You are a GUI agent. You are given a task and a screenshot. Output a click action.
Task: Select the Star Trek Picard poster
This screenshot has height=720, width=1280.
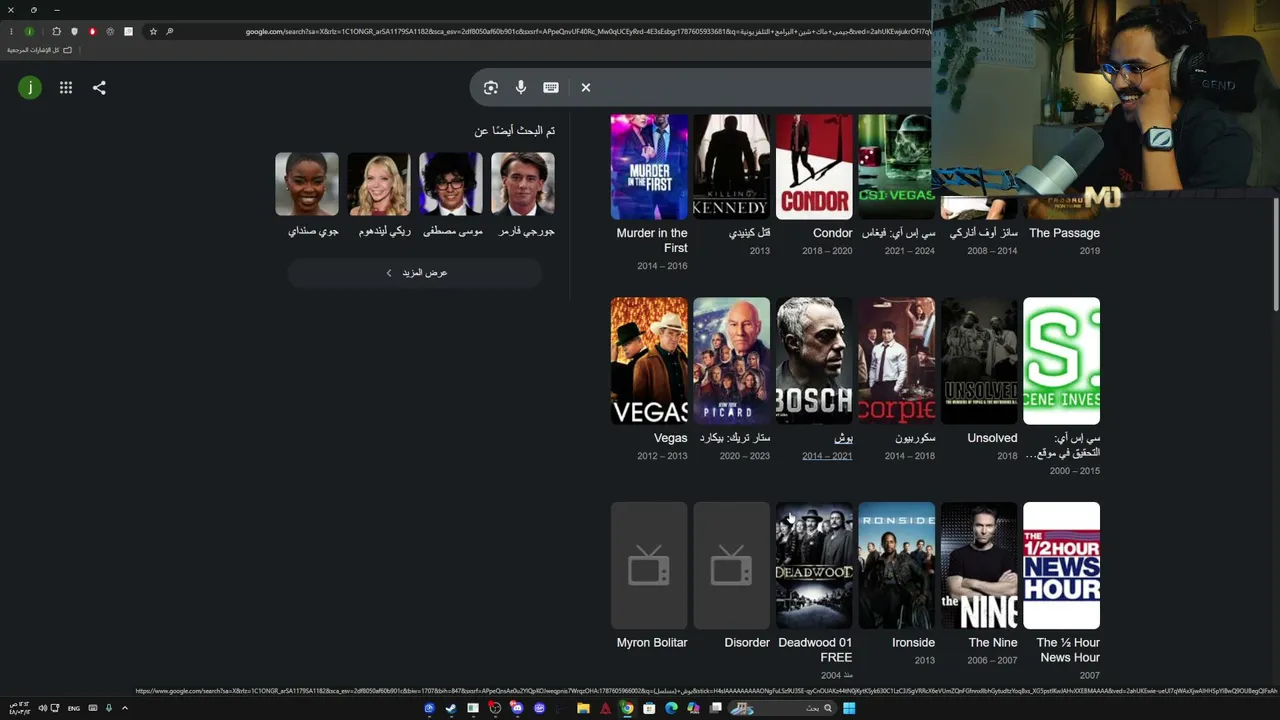[x=732, y=361]
